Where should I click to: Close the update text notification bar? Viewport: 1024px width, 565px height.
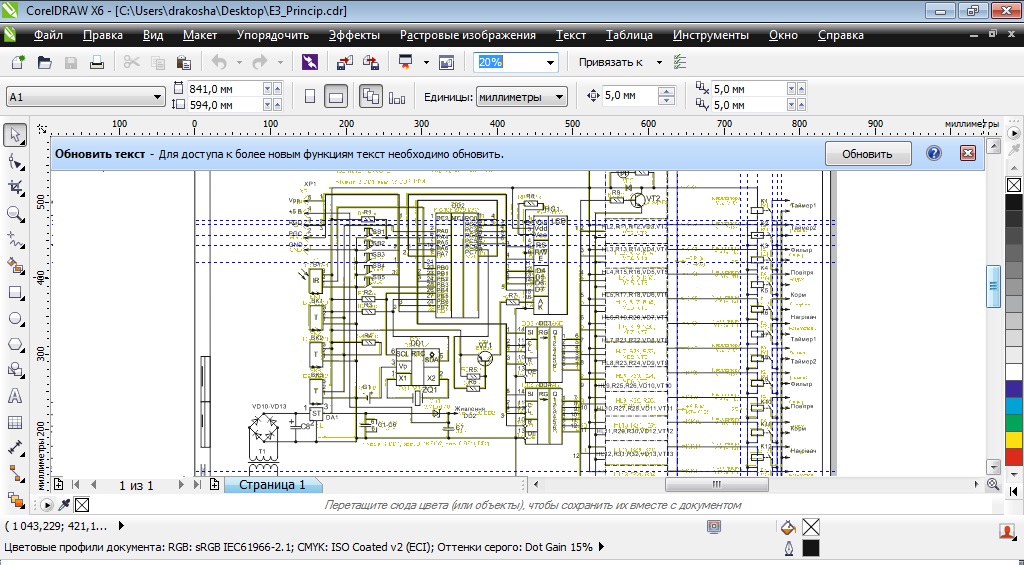click(x=968, y=153)
